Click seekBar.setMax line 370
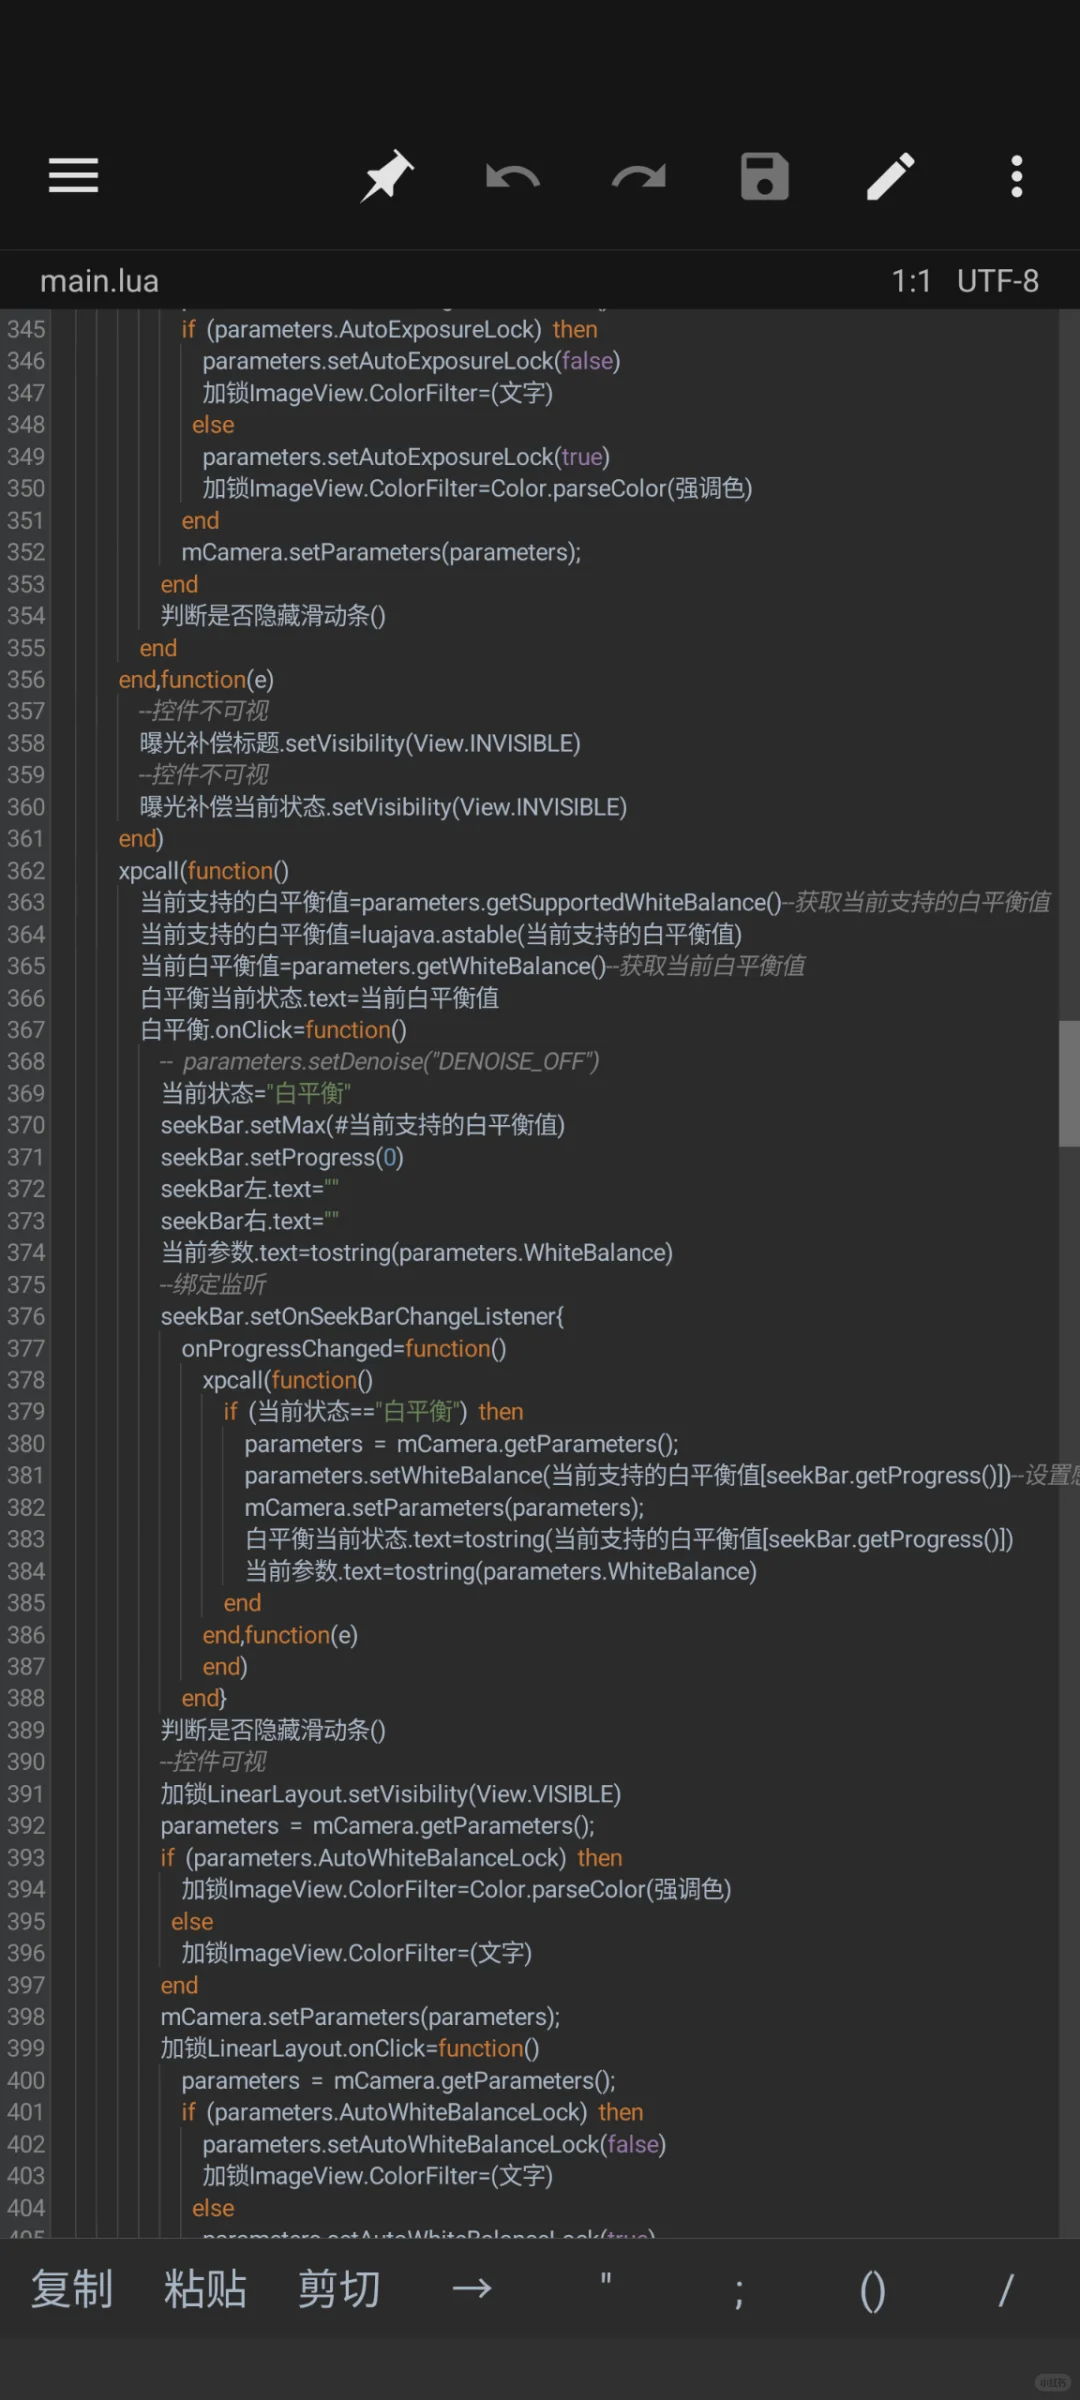 pos(363,1125)
